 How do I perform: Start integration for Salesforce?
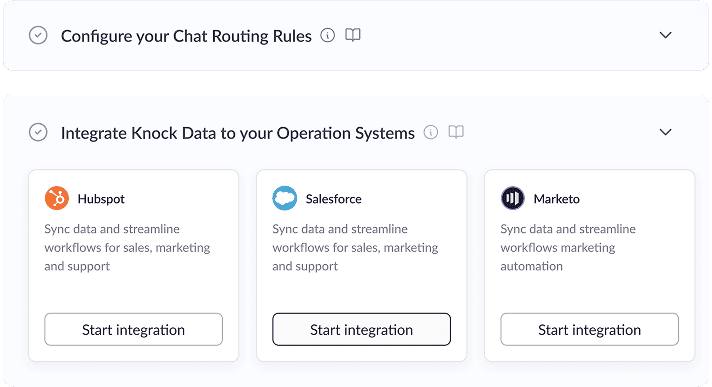(x=361, y=329)
